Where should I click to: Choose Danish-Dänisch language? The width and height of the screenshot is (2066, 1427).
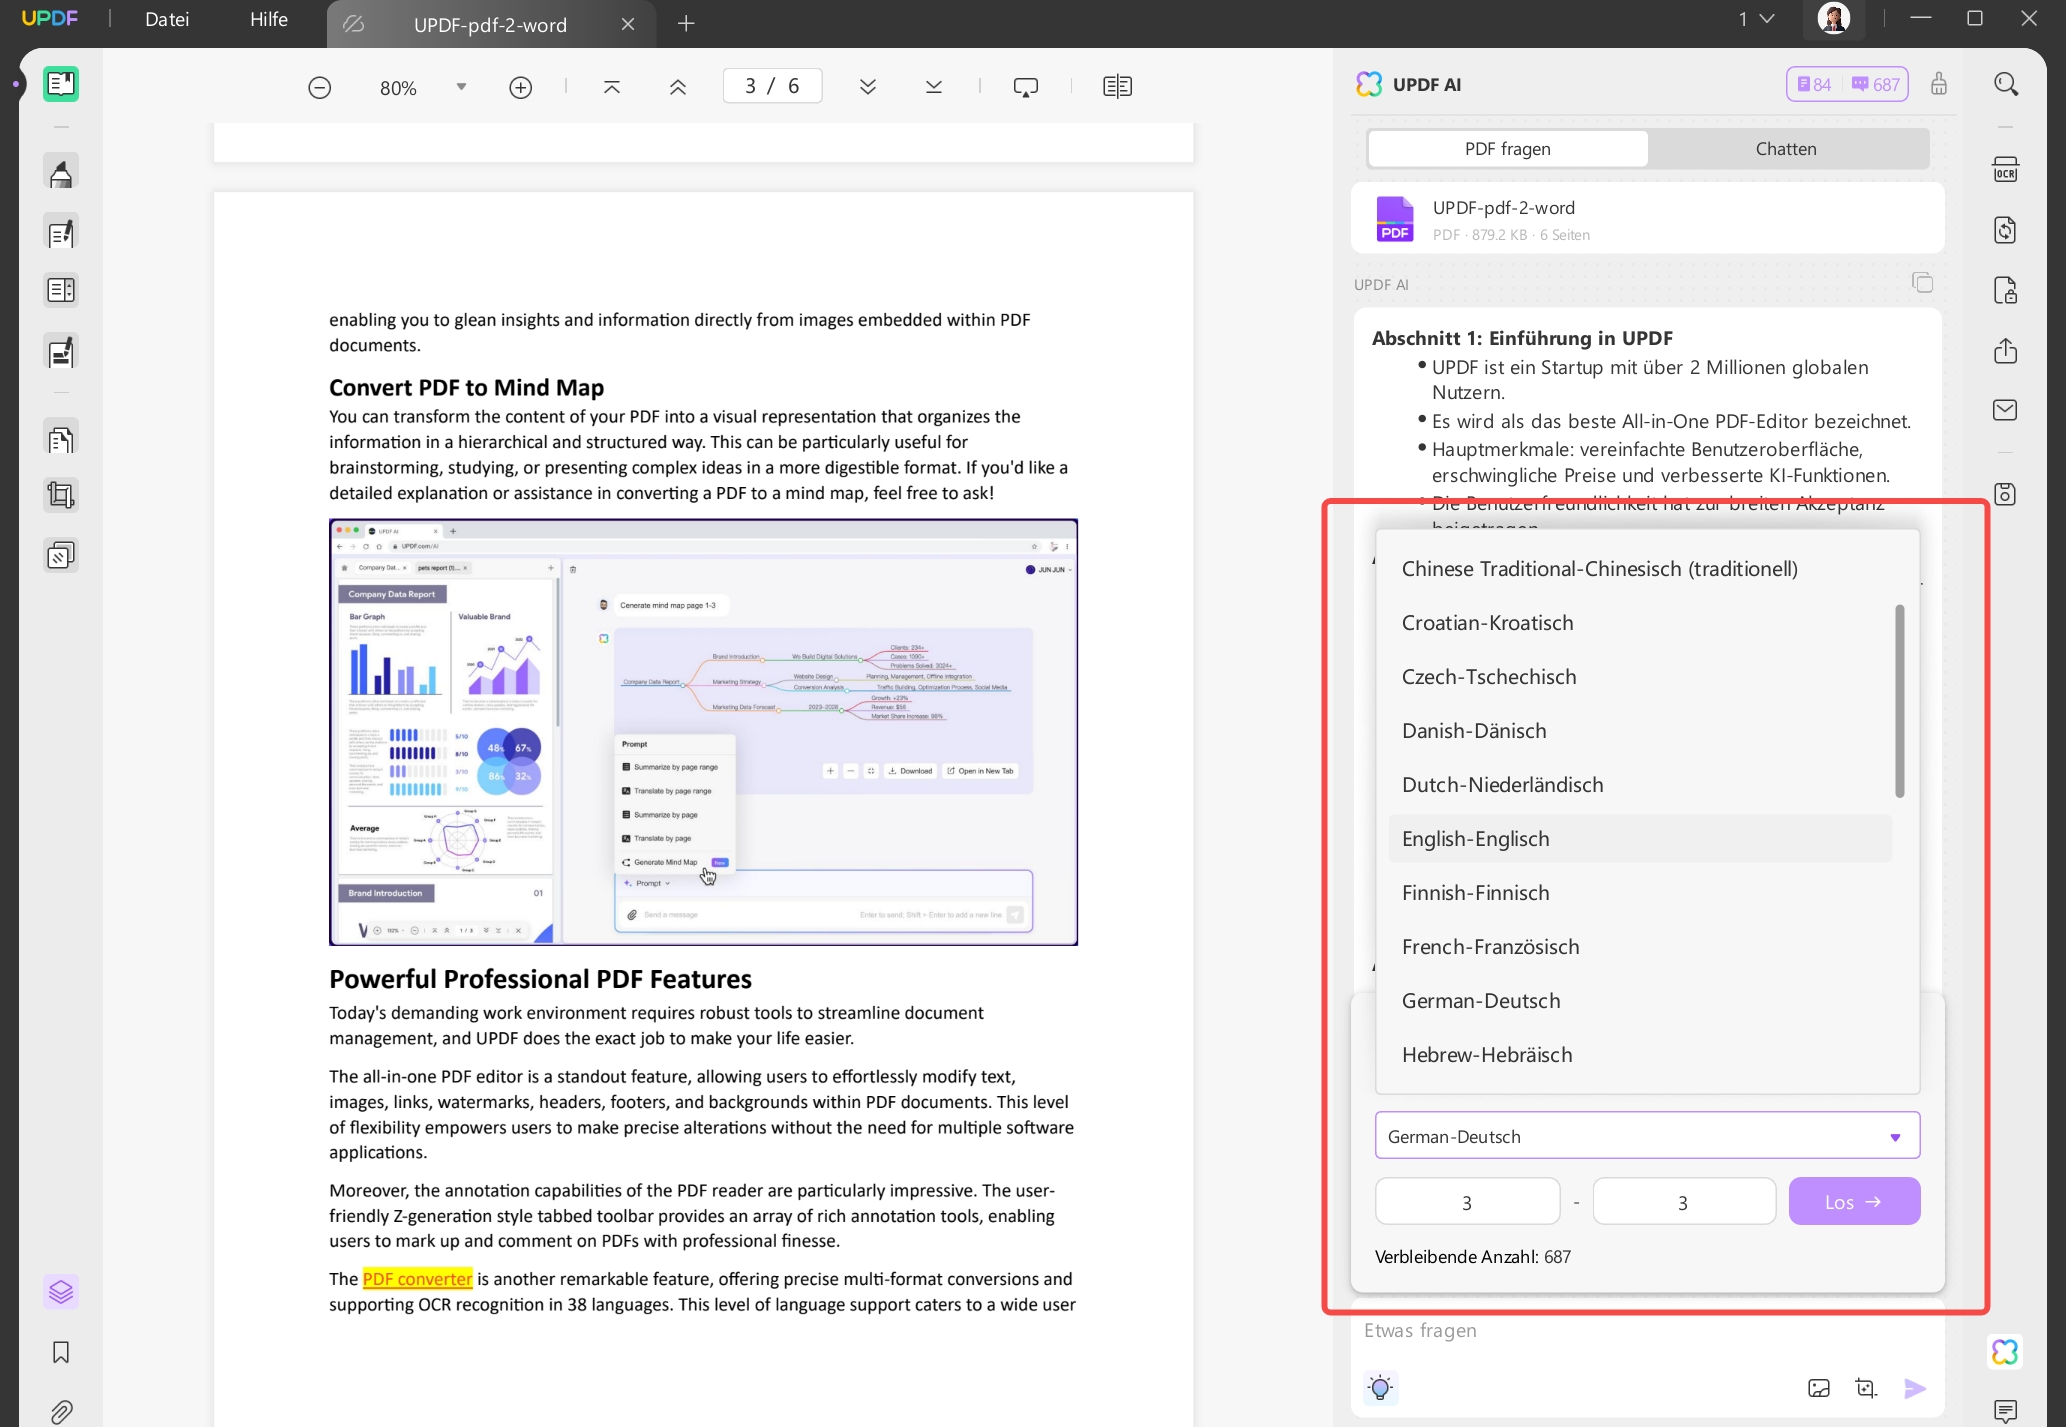click(1640, 730)
